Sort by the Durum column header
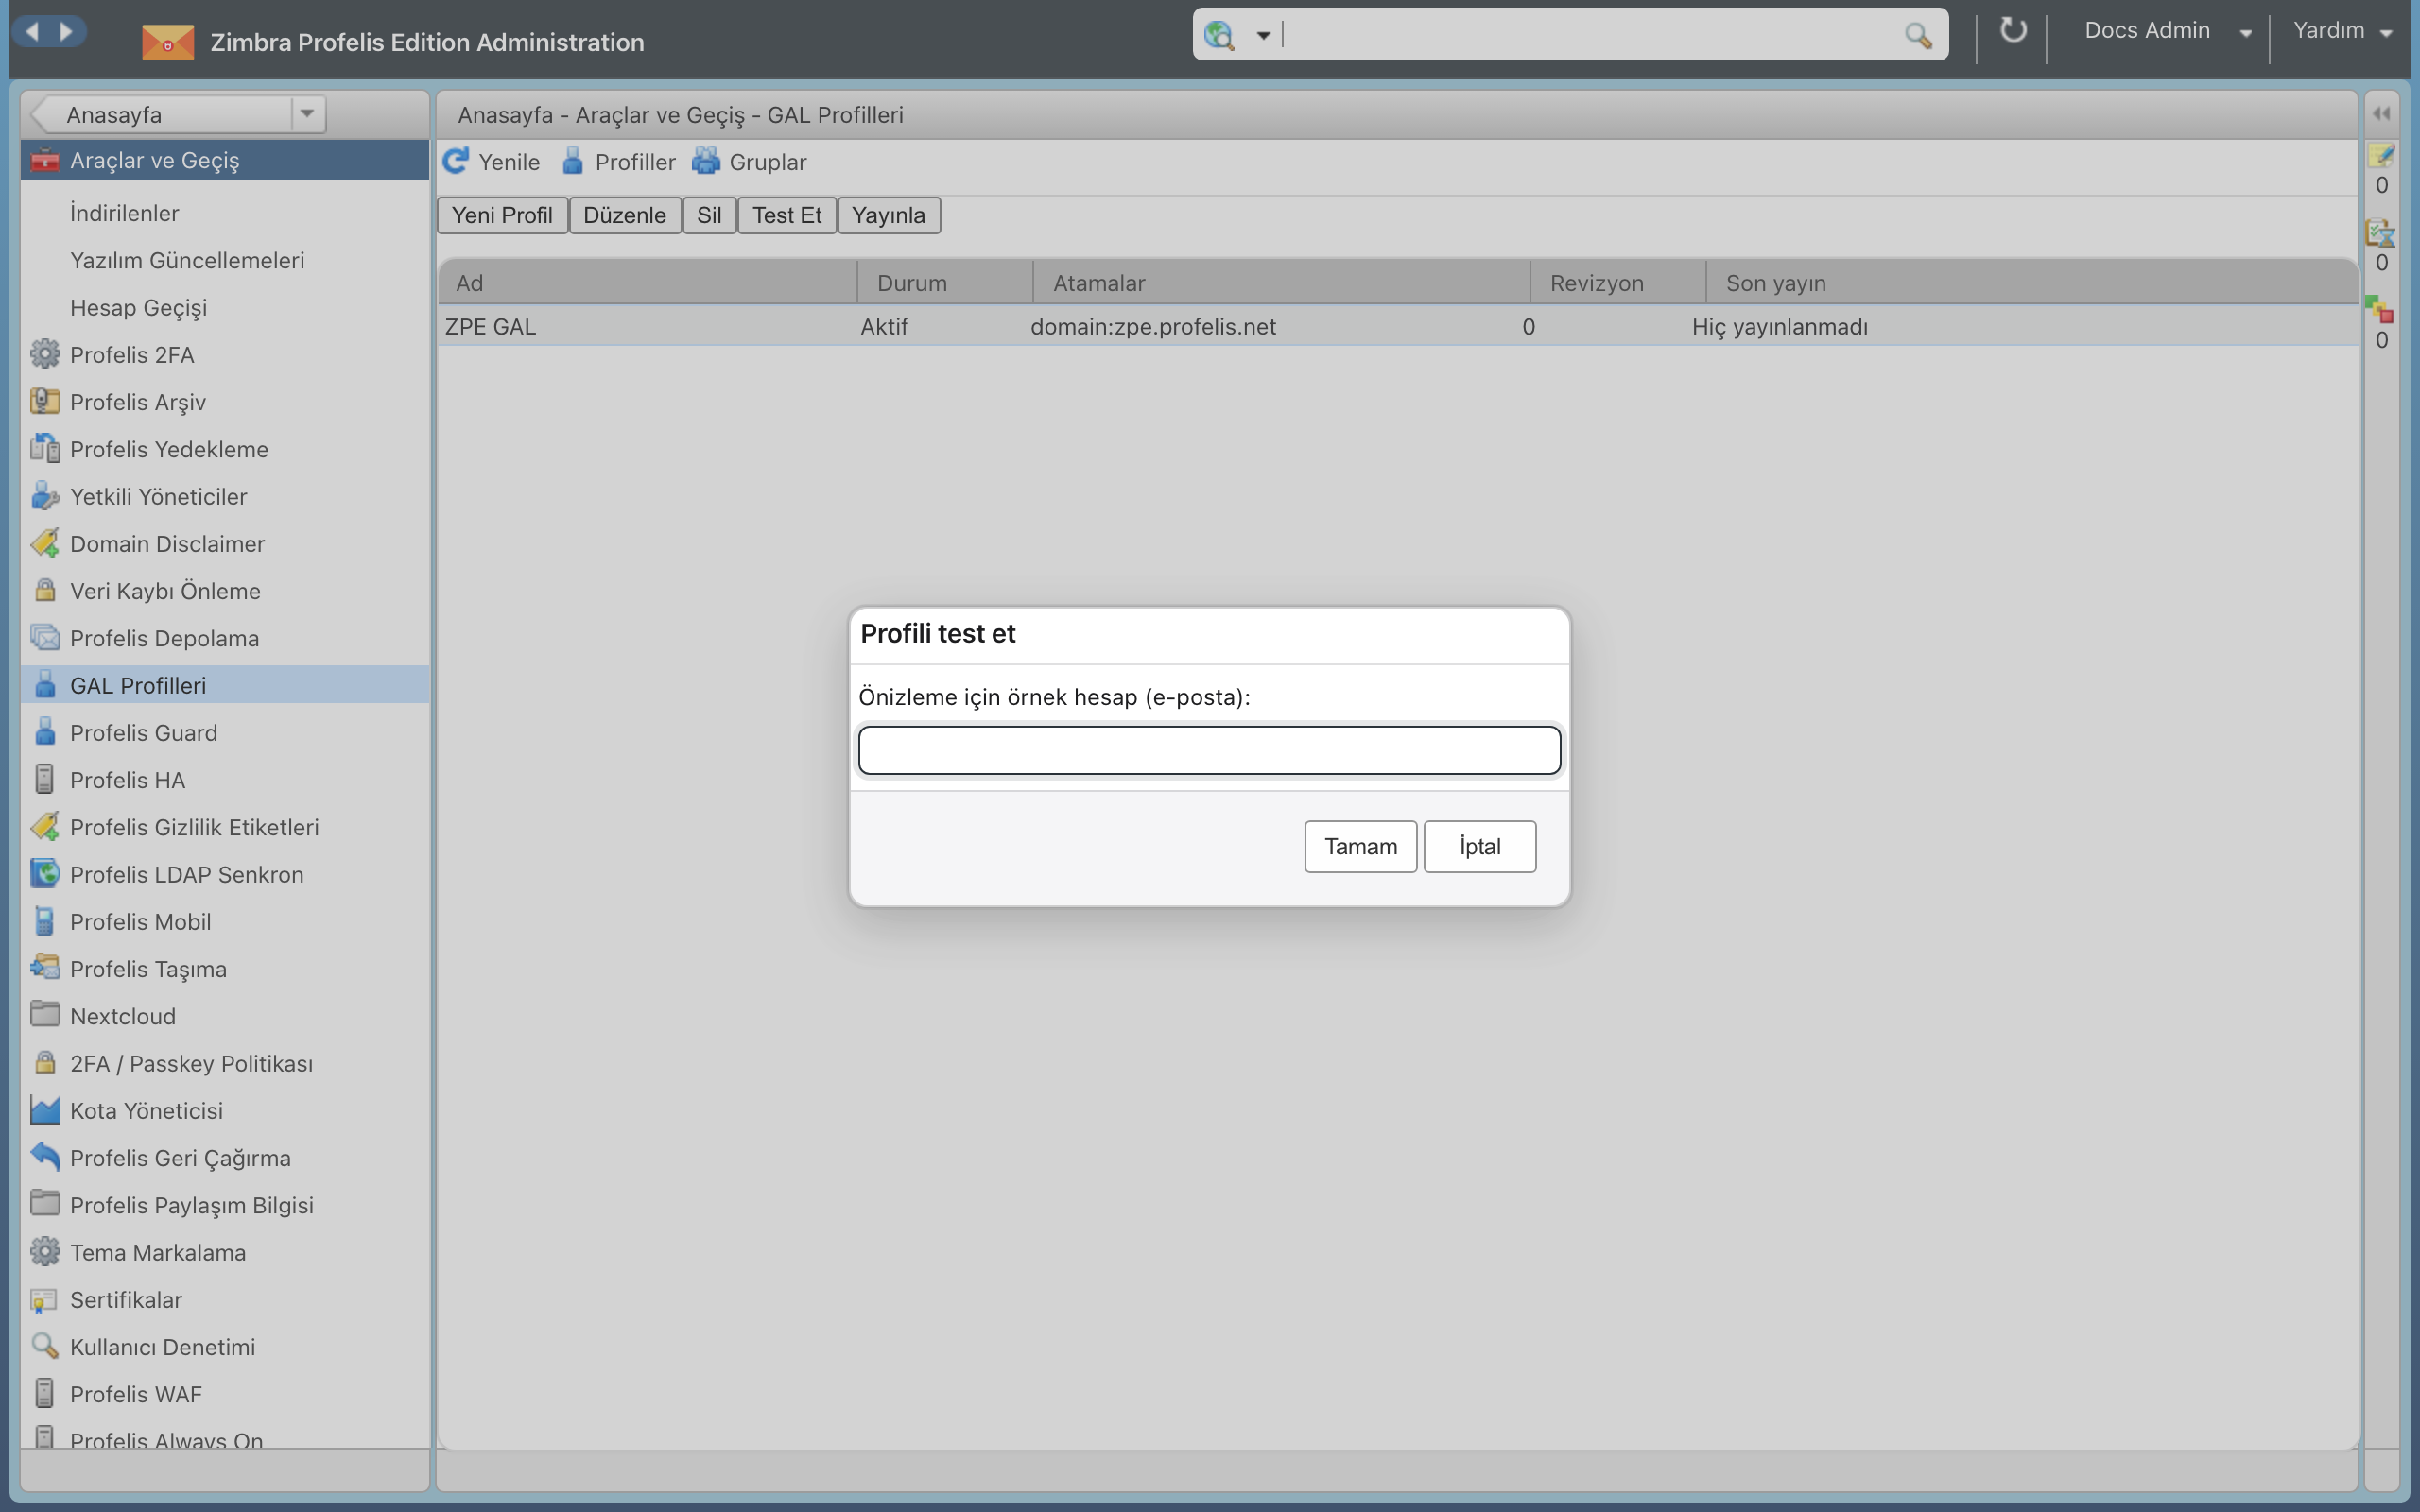Image resolution: width=2420 pixels, height=1512 pixels. [x=945, y=283]
